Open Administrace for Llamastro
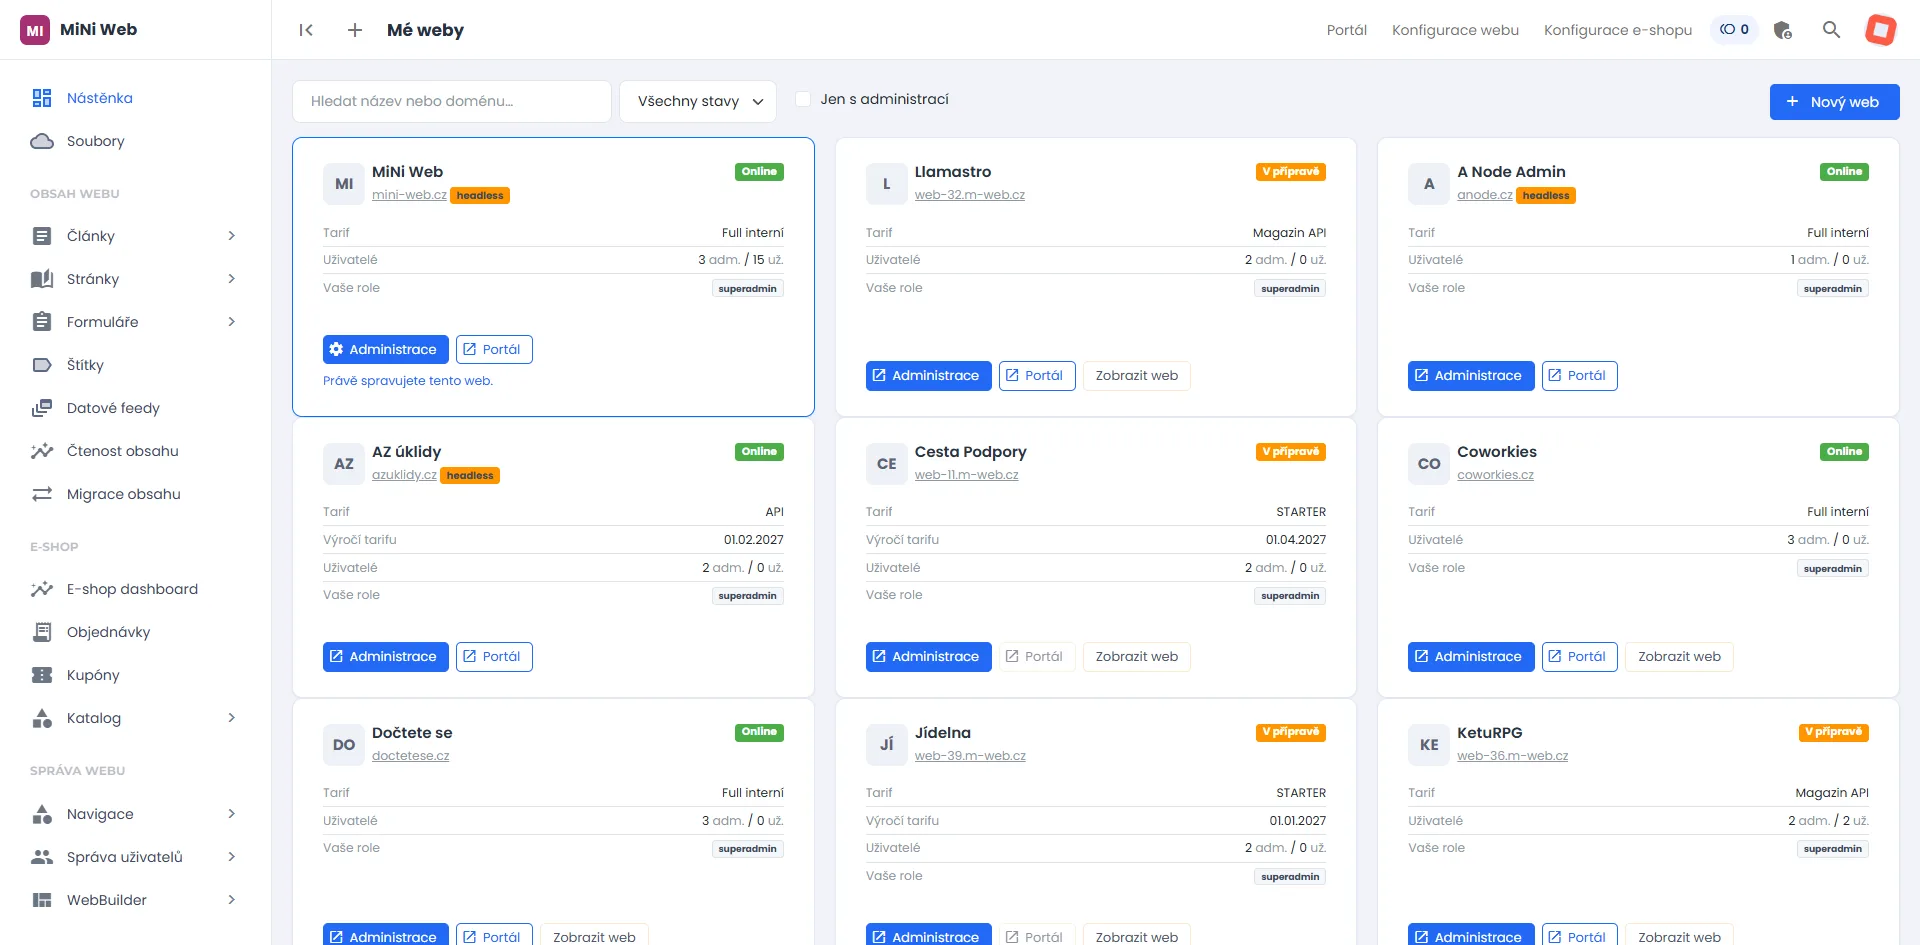The image size is (1920, 945). pos(928,376)
